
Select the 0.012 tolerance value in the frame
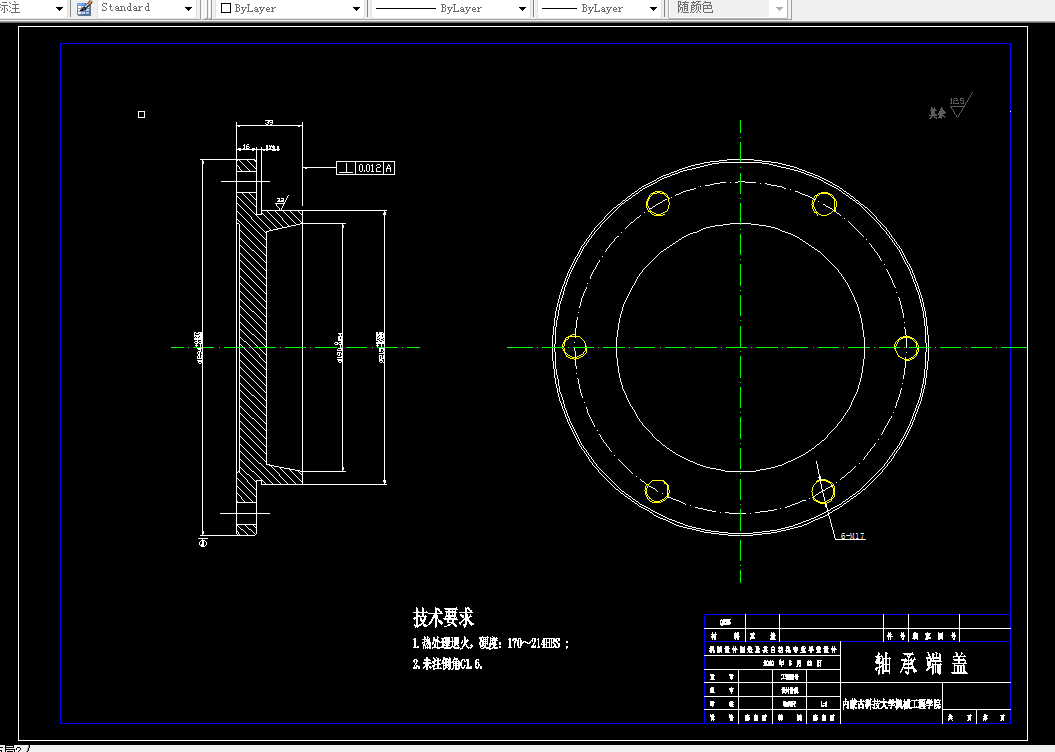(369, 168)
